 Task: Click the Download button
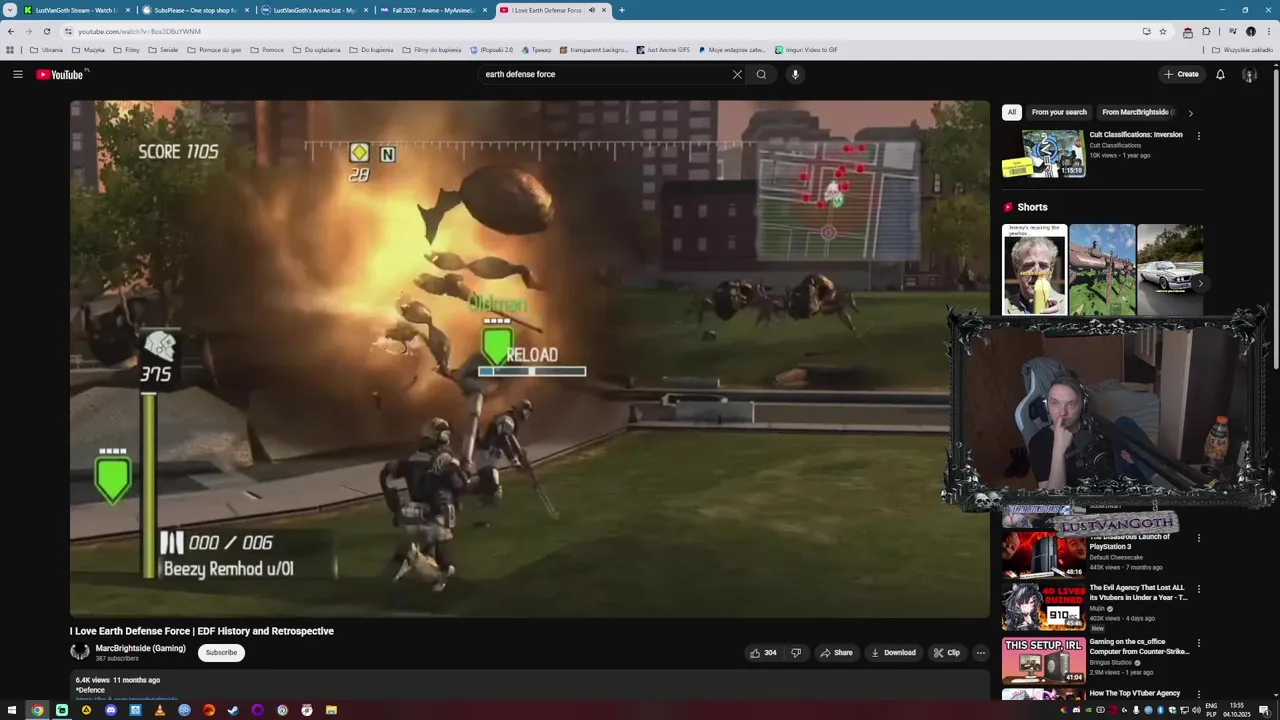(893, 653)
